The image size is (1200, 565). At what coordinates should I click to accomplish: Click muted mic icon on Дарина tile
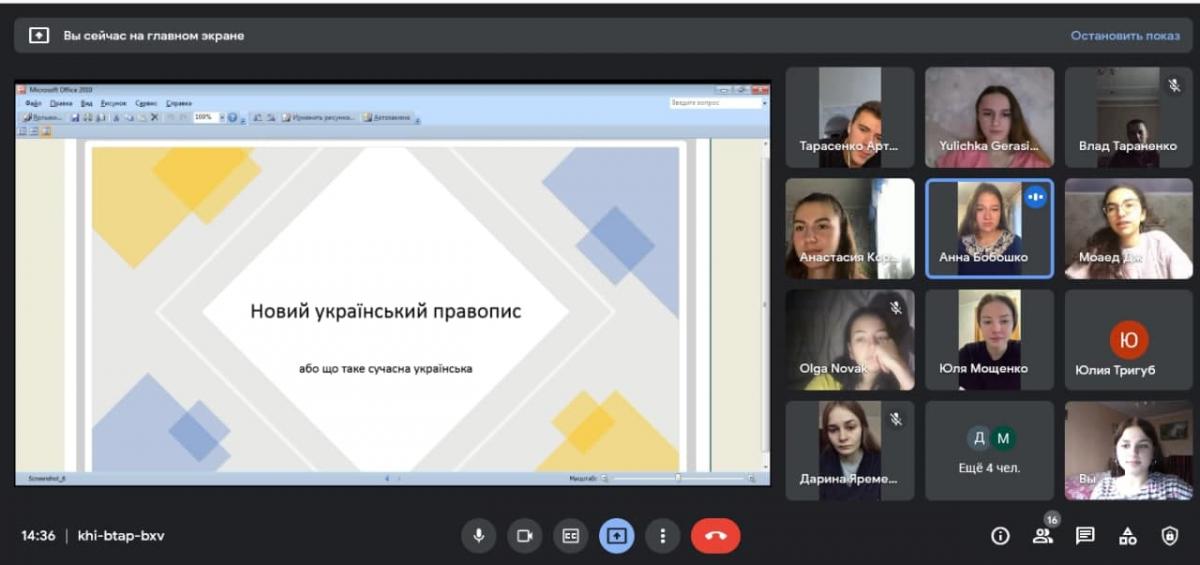pos(896,419)
